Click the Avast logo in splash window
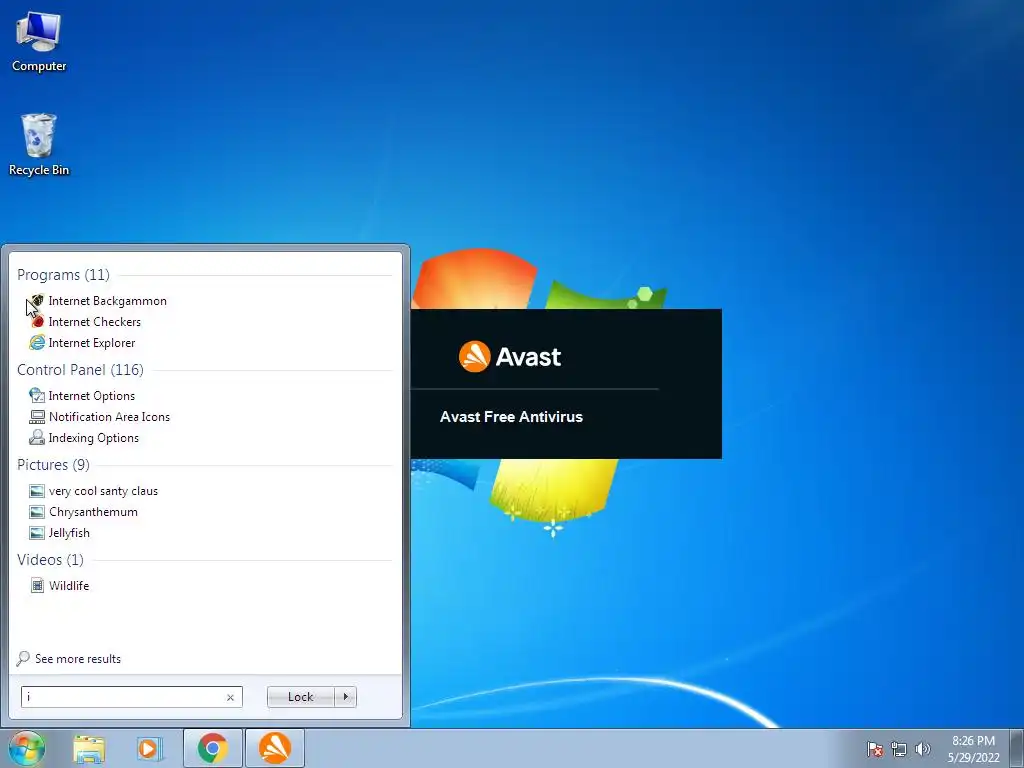Viewport: 1024px width, 768px height. click(x=510, y=357)
